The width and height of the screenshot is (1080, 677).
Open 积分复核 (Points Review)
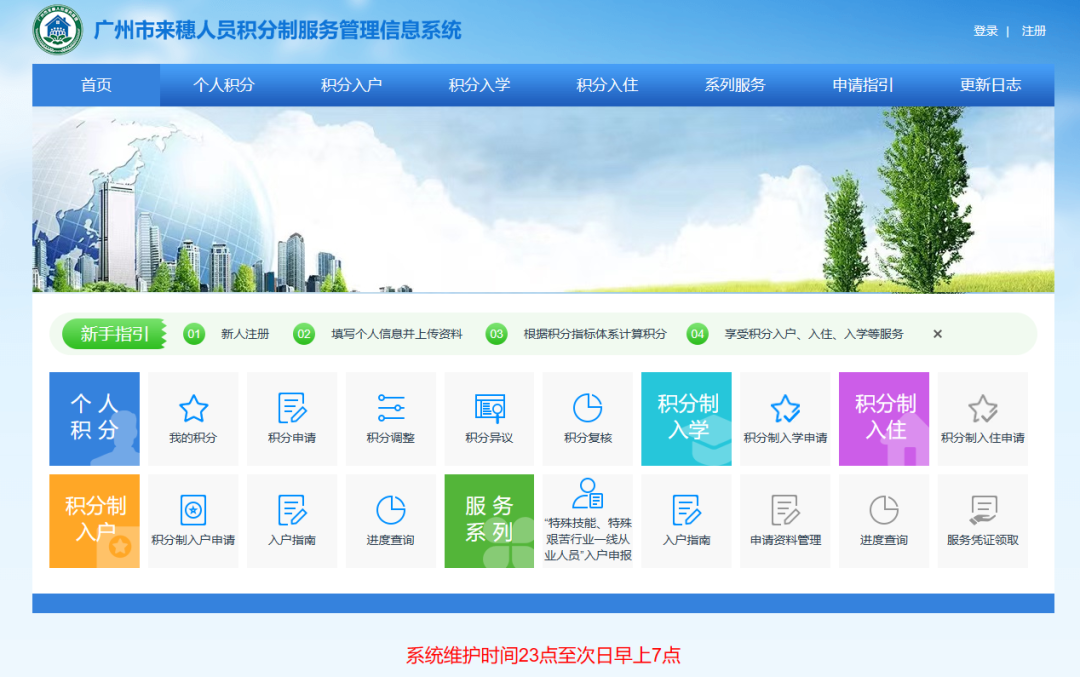click(588, 418)
